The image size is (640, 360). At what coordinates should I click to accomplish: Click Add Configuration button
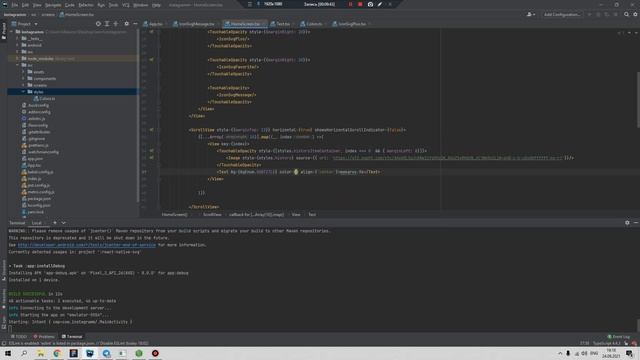coord(562,14)
